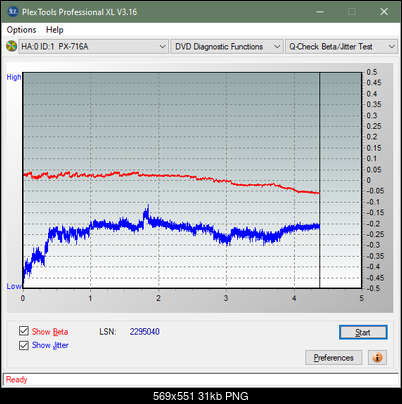Click the Ready status bar text
The height and width of the screenshot is (404, 402).
coord(17,380)
